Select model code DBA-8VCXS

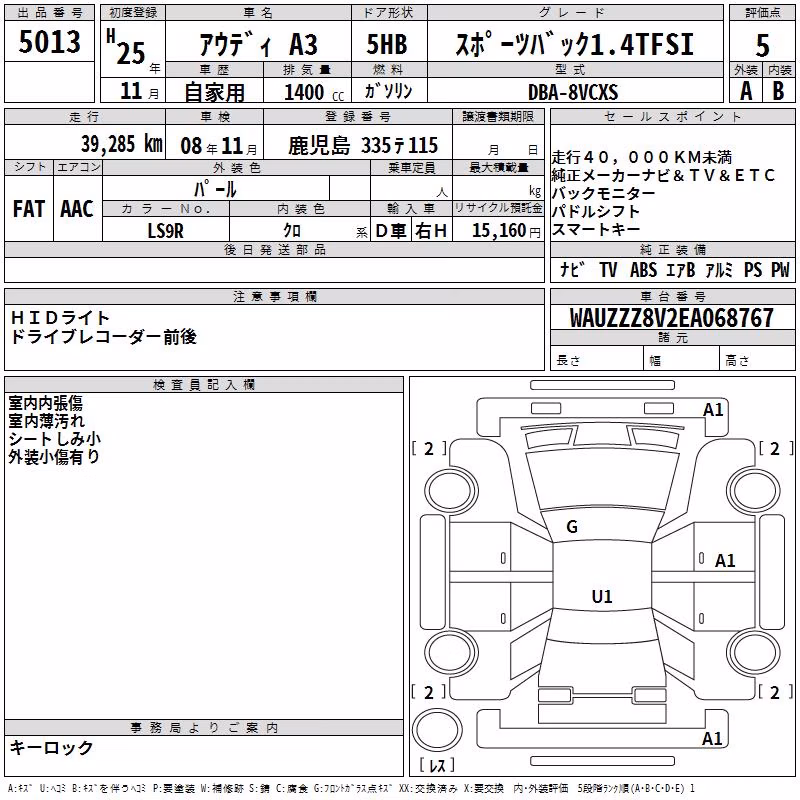(x=573, y=92)
